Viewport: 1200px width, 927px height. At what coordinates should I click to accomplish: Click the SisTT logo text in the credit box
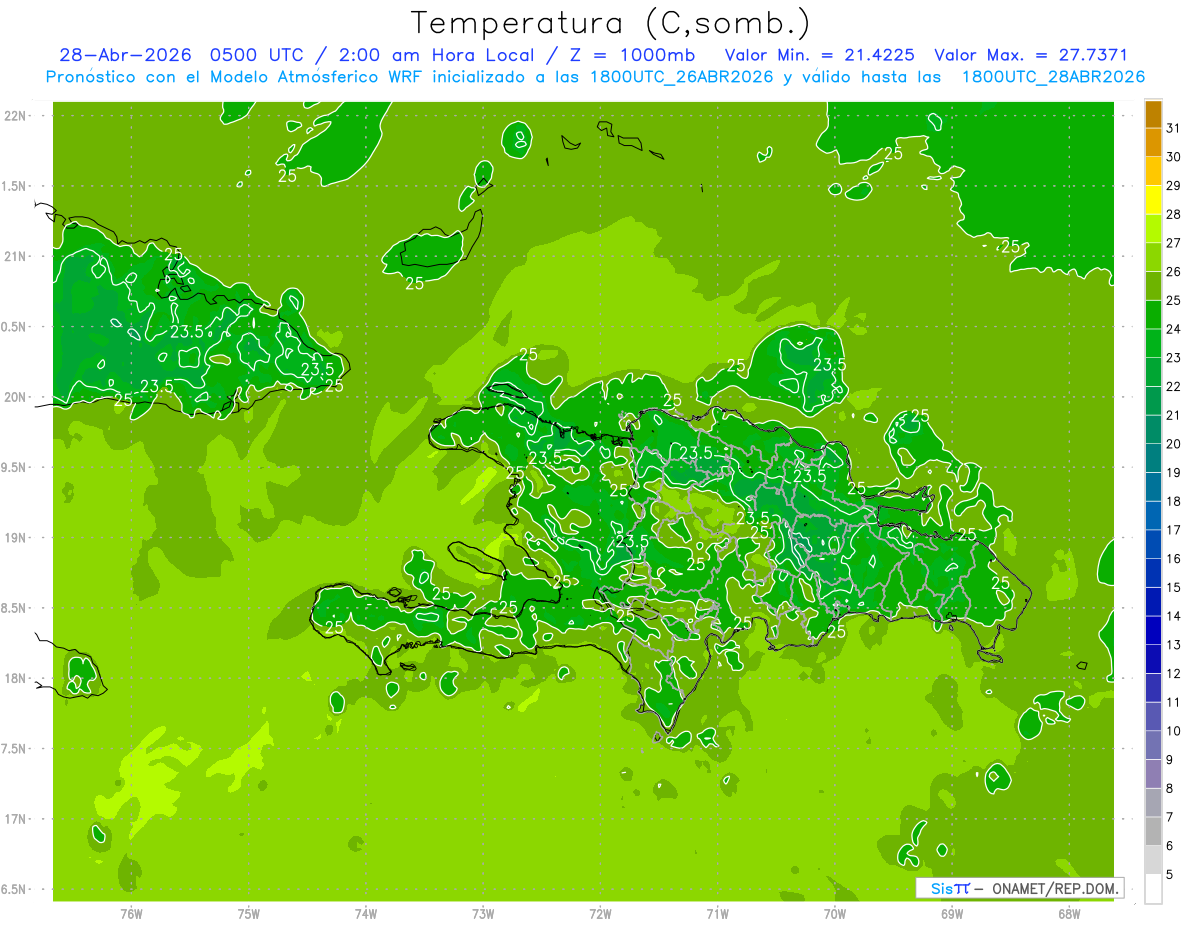click(x=950, y=888)
